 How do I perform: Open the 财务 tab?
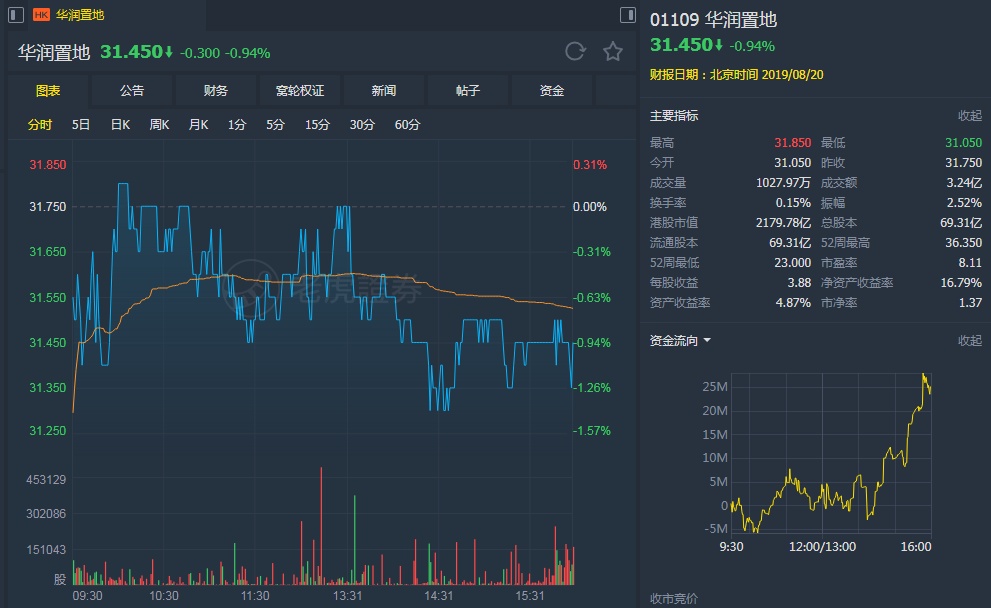tap(216, 91)
